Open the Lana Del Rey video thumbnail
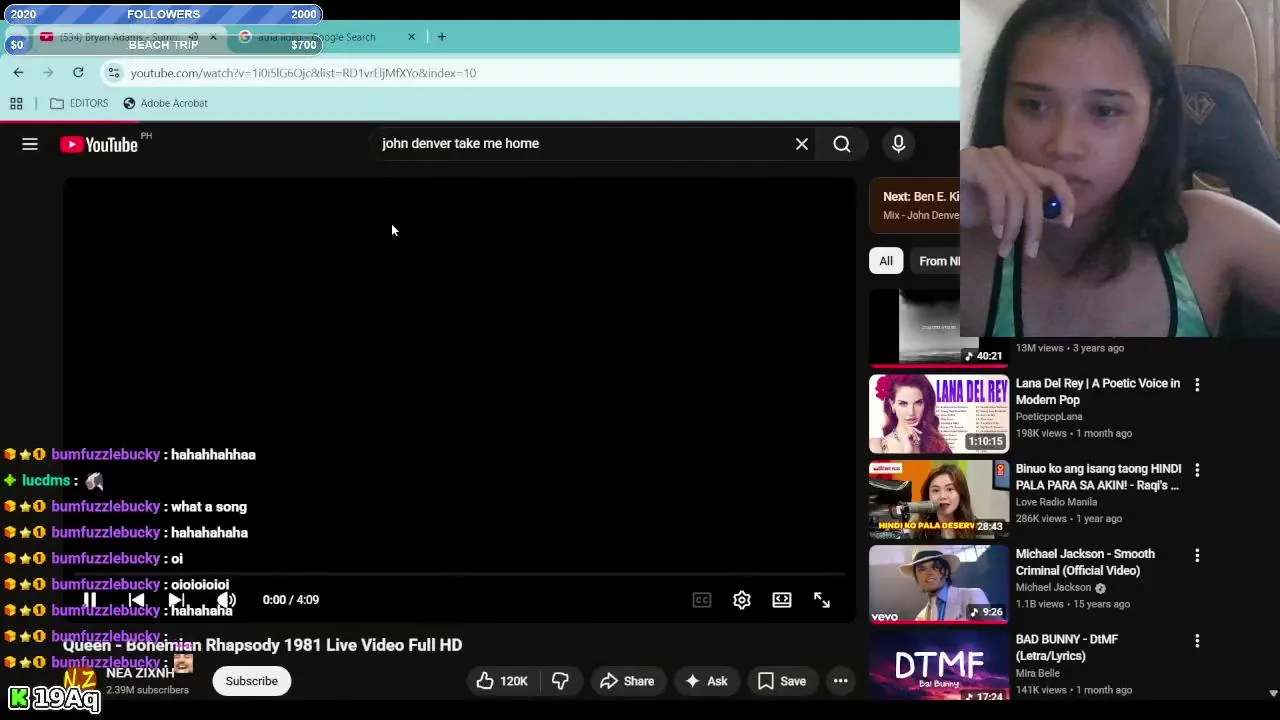Screen dimensions: 1280x720 [x=939, y=414]
